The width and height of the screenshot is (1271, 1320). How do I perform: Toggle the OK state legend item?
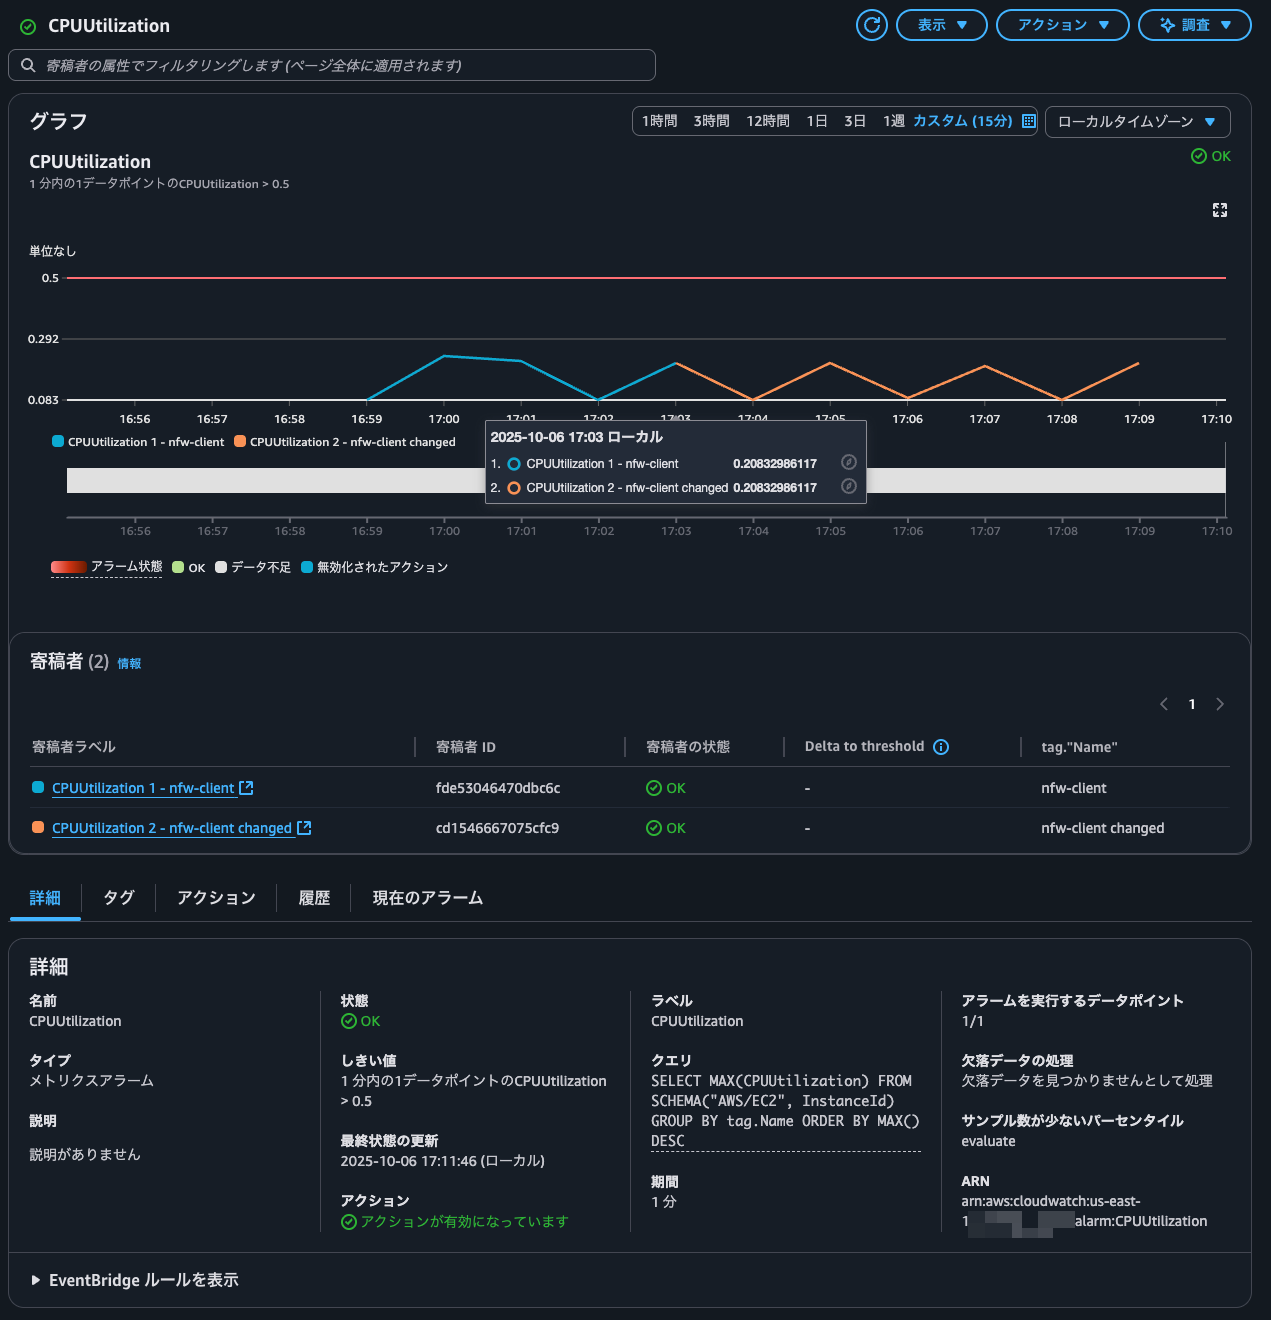click(x=189, y=567)
